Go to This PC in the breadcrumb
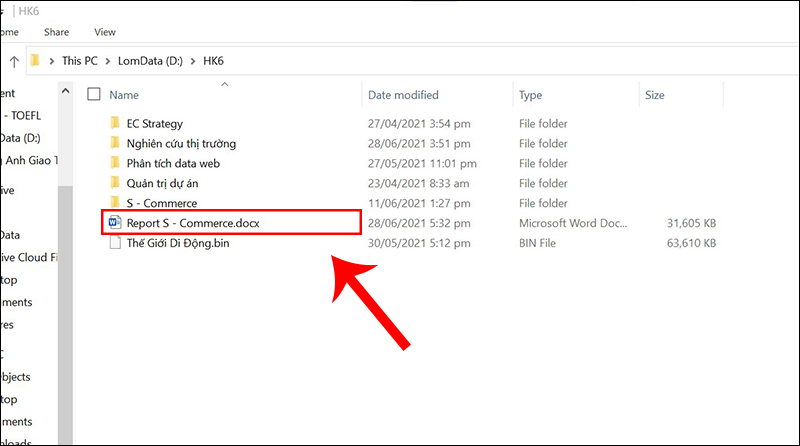Viewport: 800px width, 446px height. (x=80, y=61)
